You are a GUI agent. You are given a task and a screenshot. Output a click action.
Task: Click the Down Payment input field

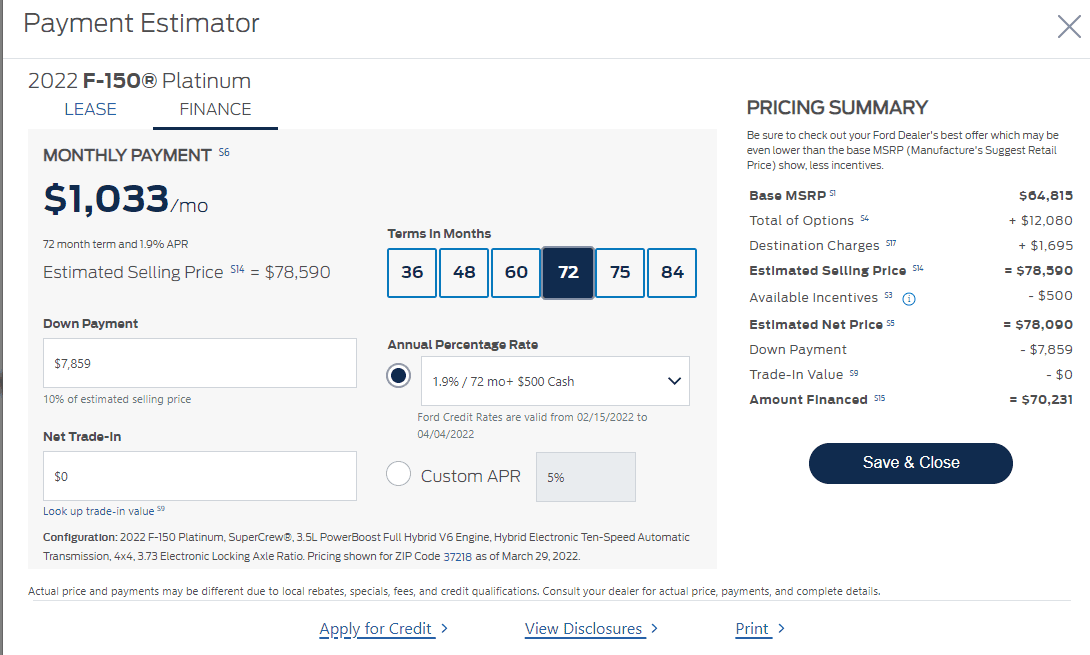(199, 362)
